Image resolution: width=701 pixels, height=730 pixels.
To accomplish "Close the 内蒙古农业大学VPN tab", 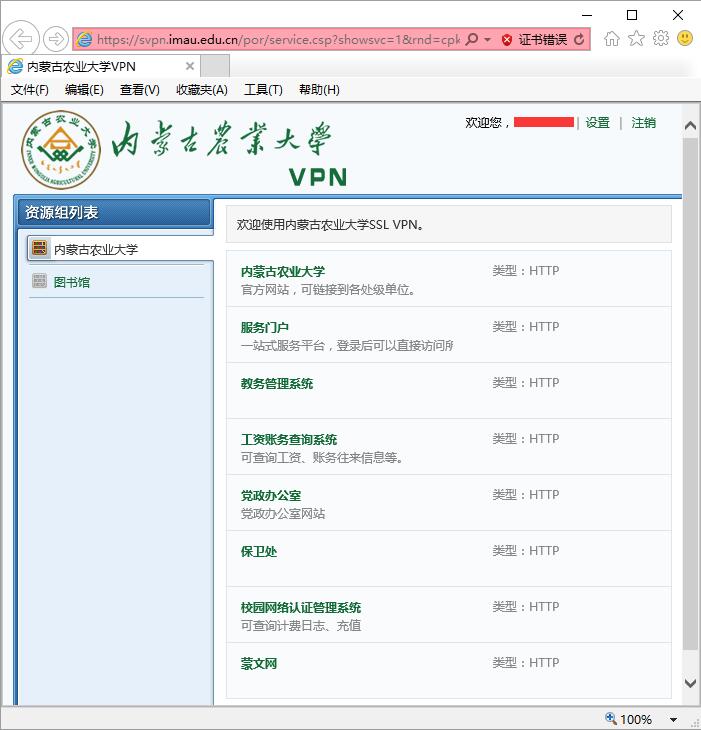I will tap(190, 66).
